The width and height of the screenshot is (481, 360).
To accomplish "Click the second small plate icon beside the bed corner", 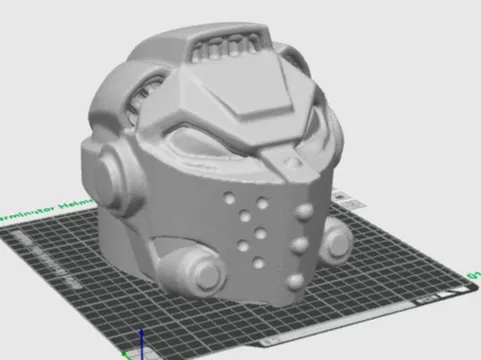I will pos(353,204).
